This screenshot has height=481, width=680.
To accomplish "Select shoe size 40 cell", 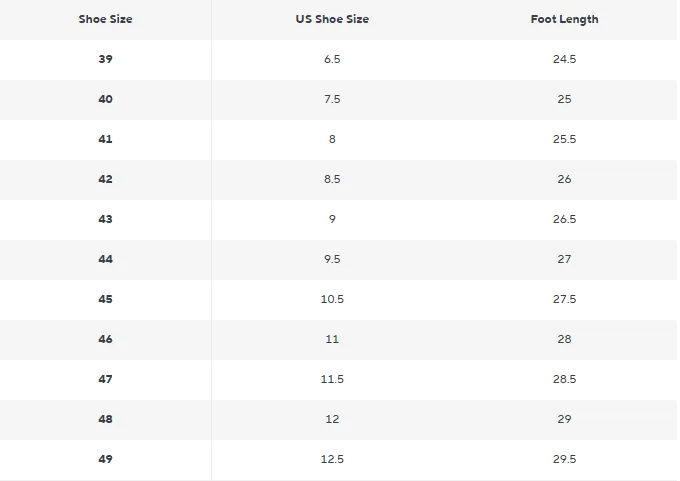I will click(x=106, y=99).
